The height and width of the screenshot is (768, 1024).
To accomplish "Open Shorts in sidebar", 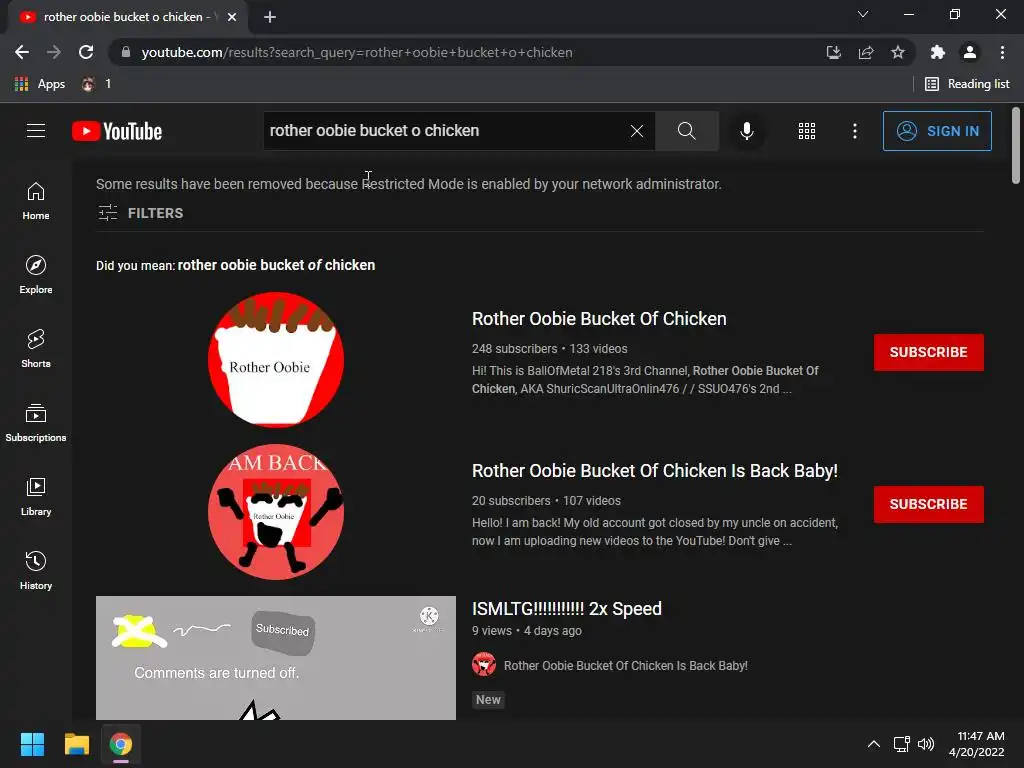I will tap(36, 349).
